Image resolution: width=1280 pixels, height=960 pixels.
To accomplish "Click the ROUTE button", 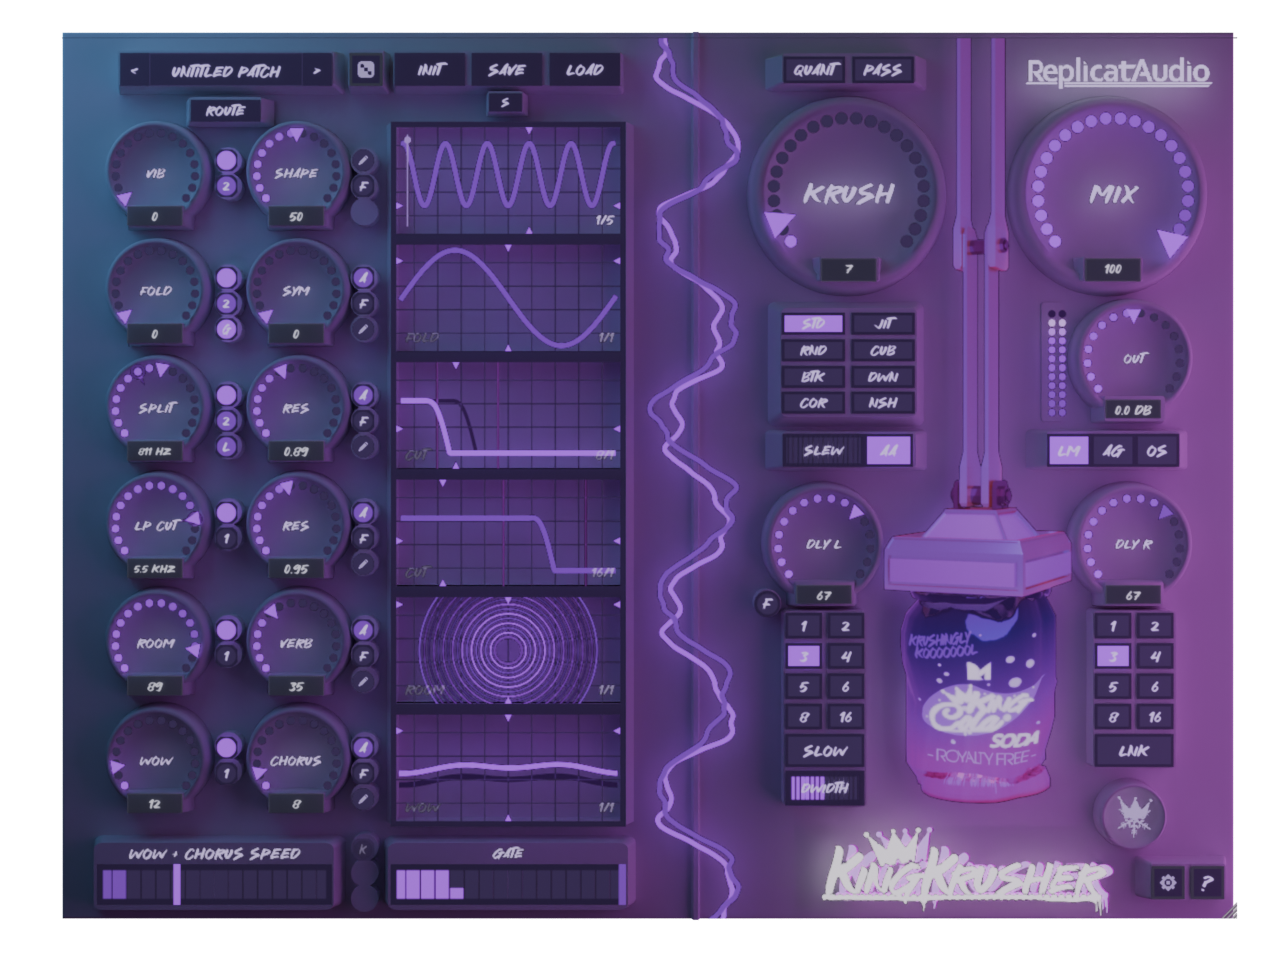I will (x=225, y=110).
